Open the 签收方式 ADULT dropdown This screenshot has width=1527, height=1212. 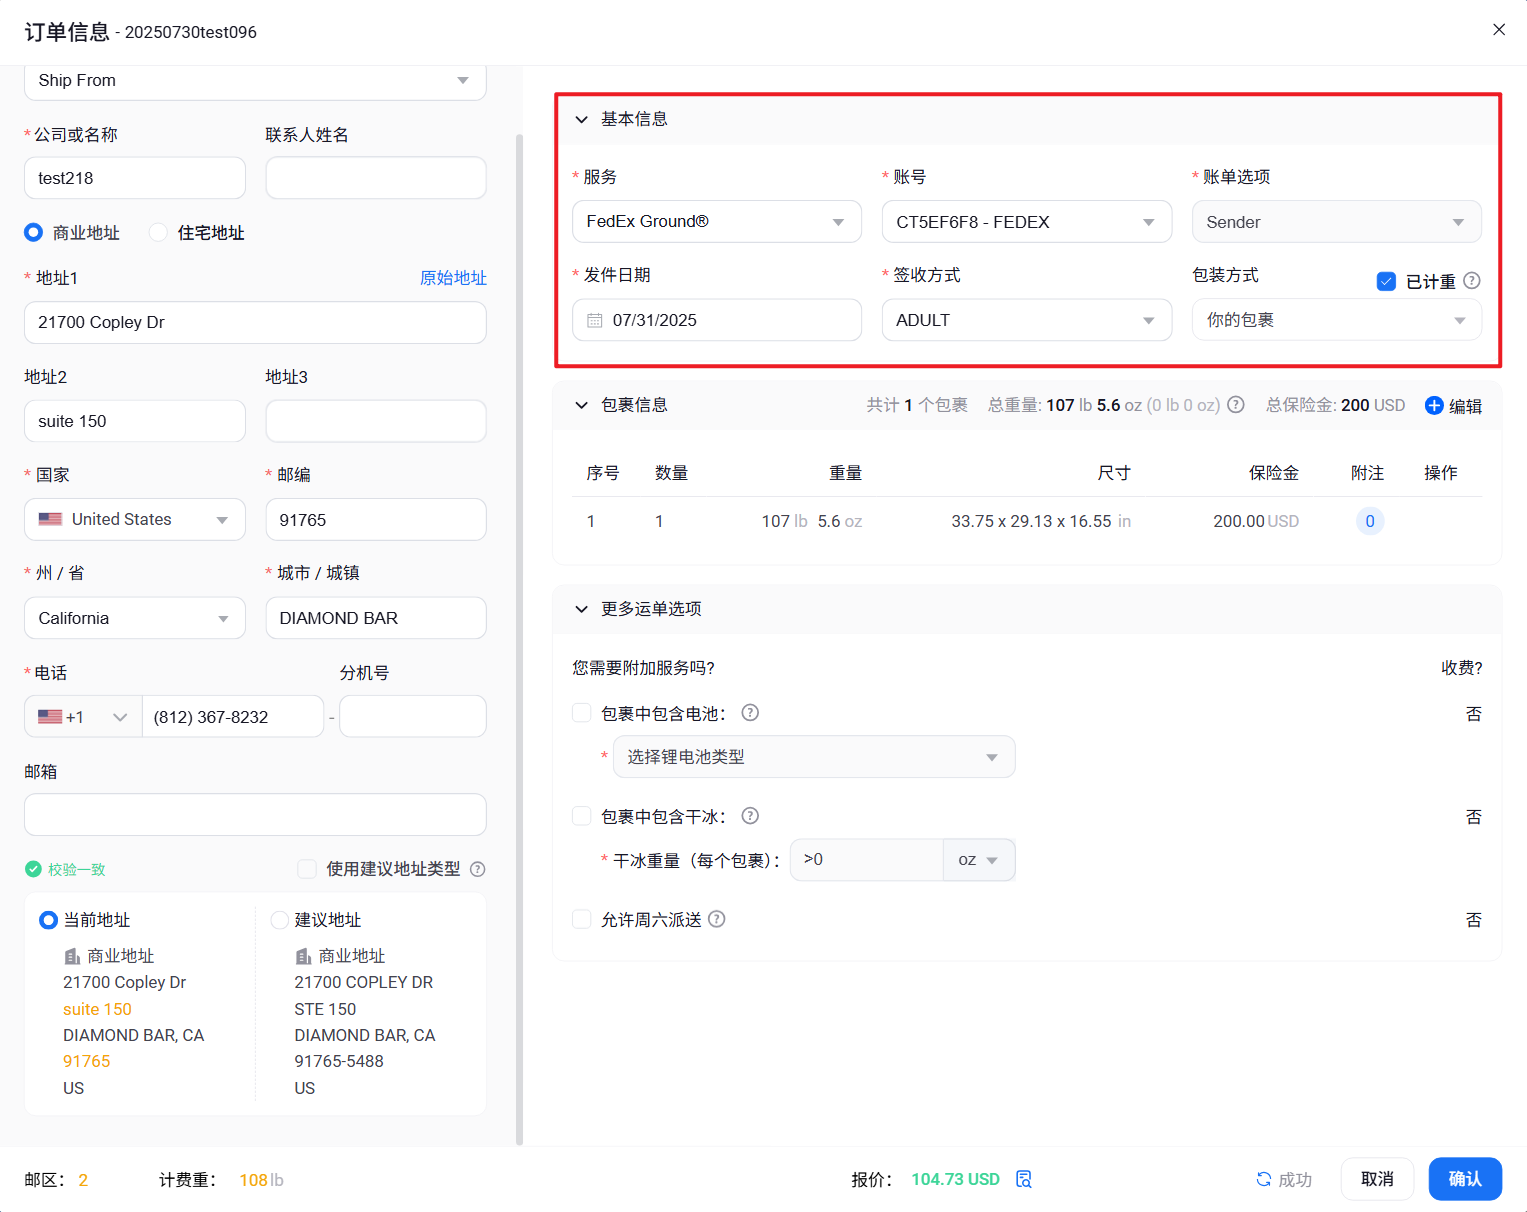coord(1027,320)
